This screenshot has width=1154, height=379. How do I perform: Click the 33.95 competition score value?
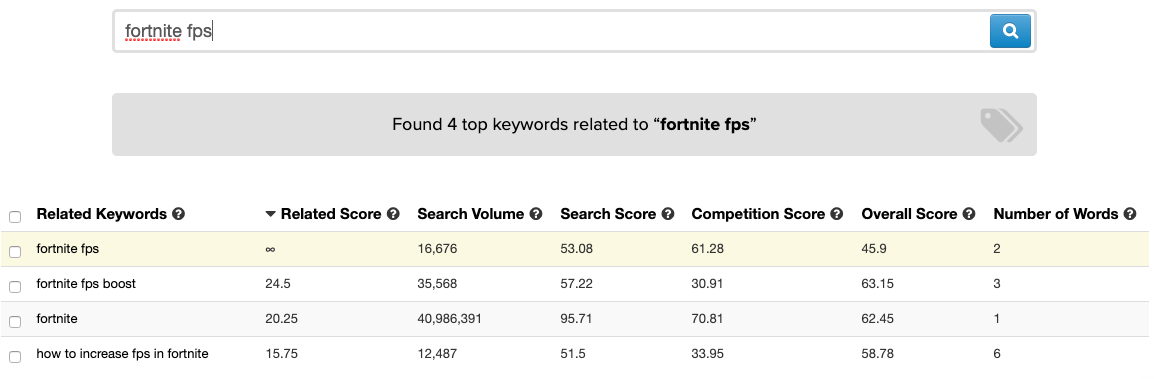coord(707,353)
